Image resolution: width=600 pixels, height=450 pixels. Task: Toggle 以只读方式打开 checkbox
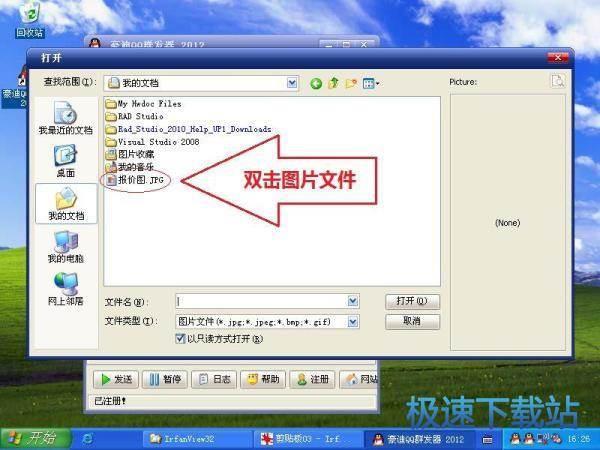[180, 339]
